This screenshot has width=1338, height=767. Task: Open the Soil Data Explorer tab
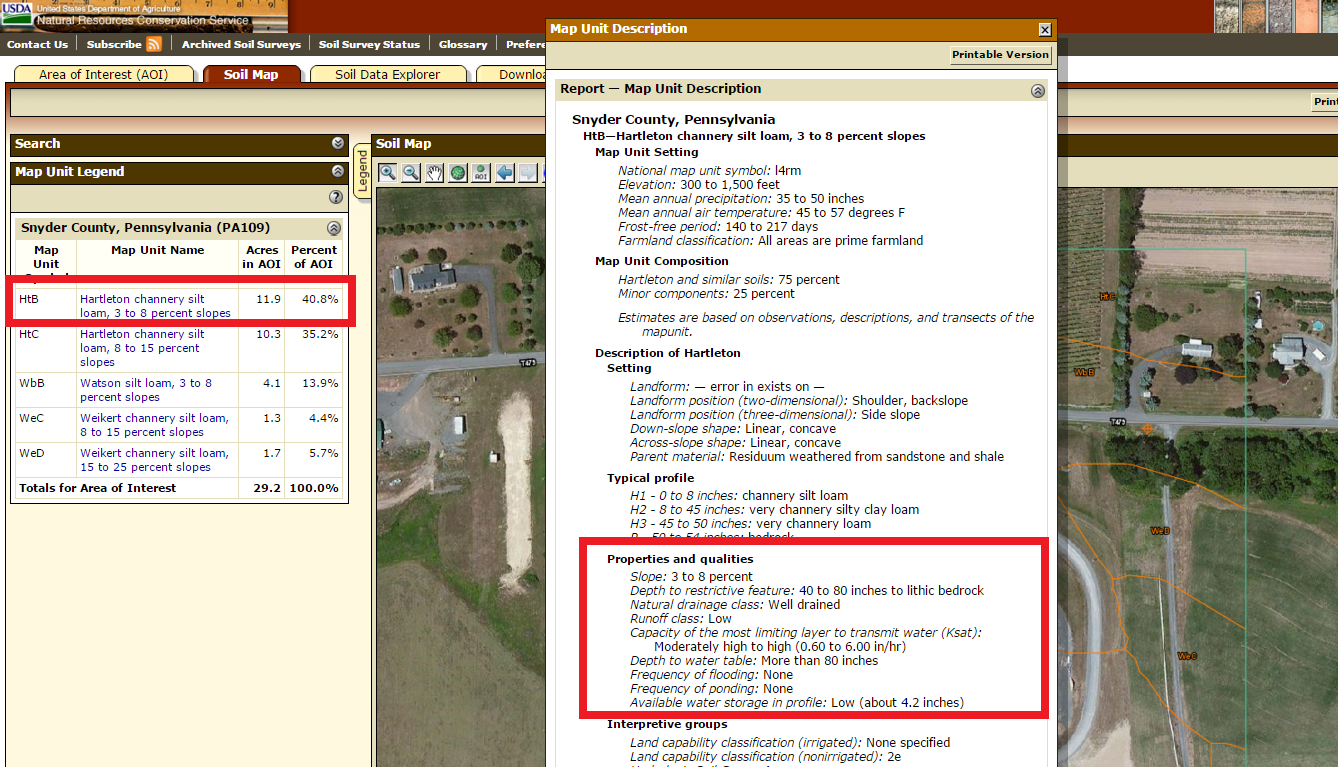coord(387,75)
